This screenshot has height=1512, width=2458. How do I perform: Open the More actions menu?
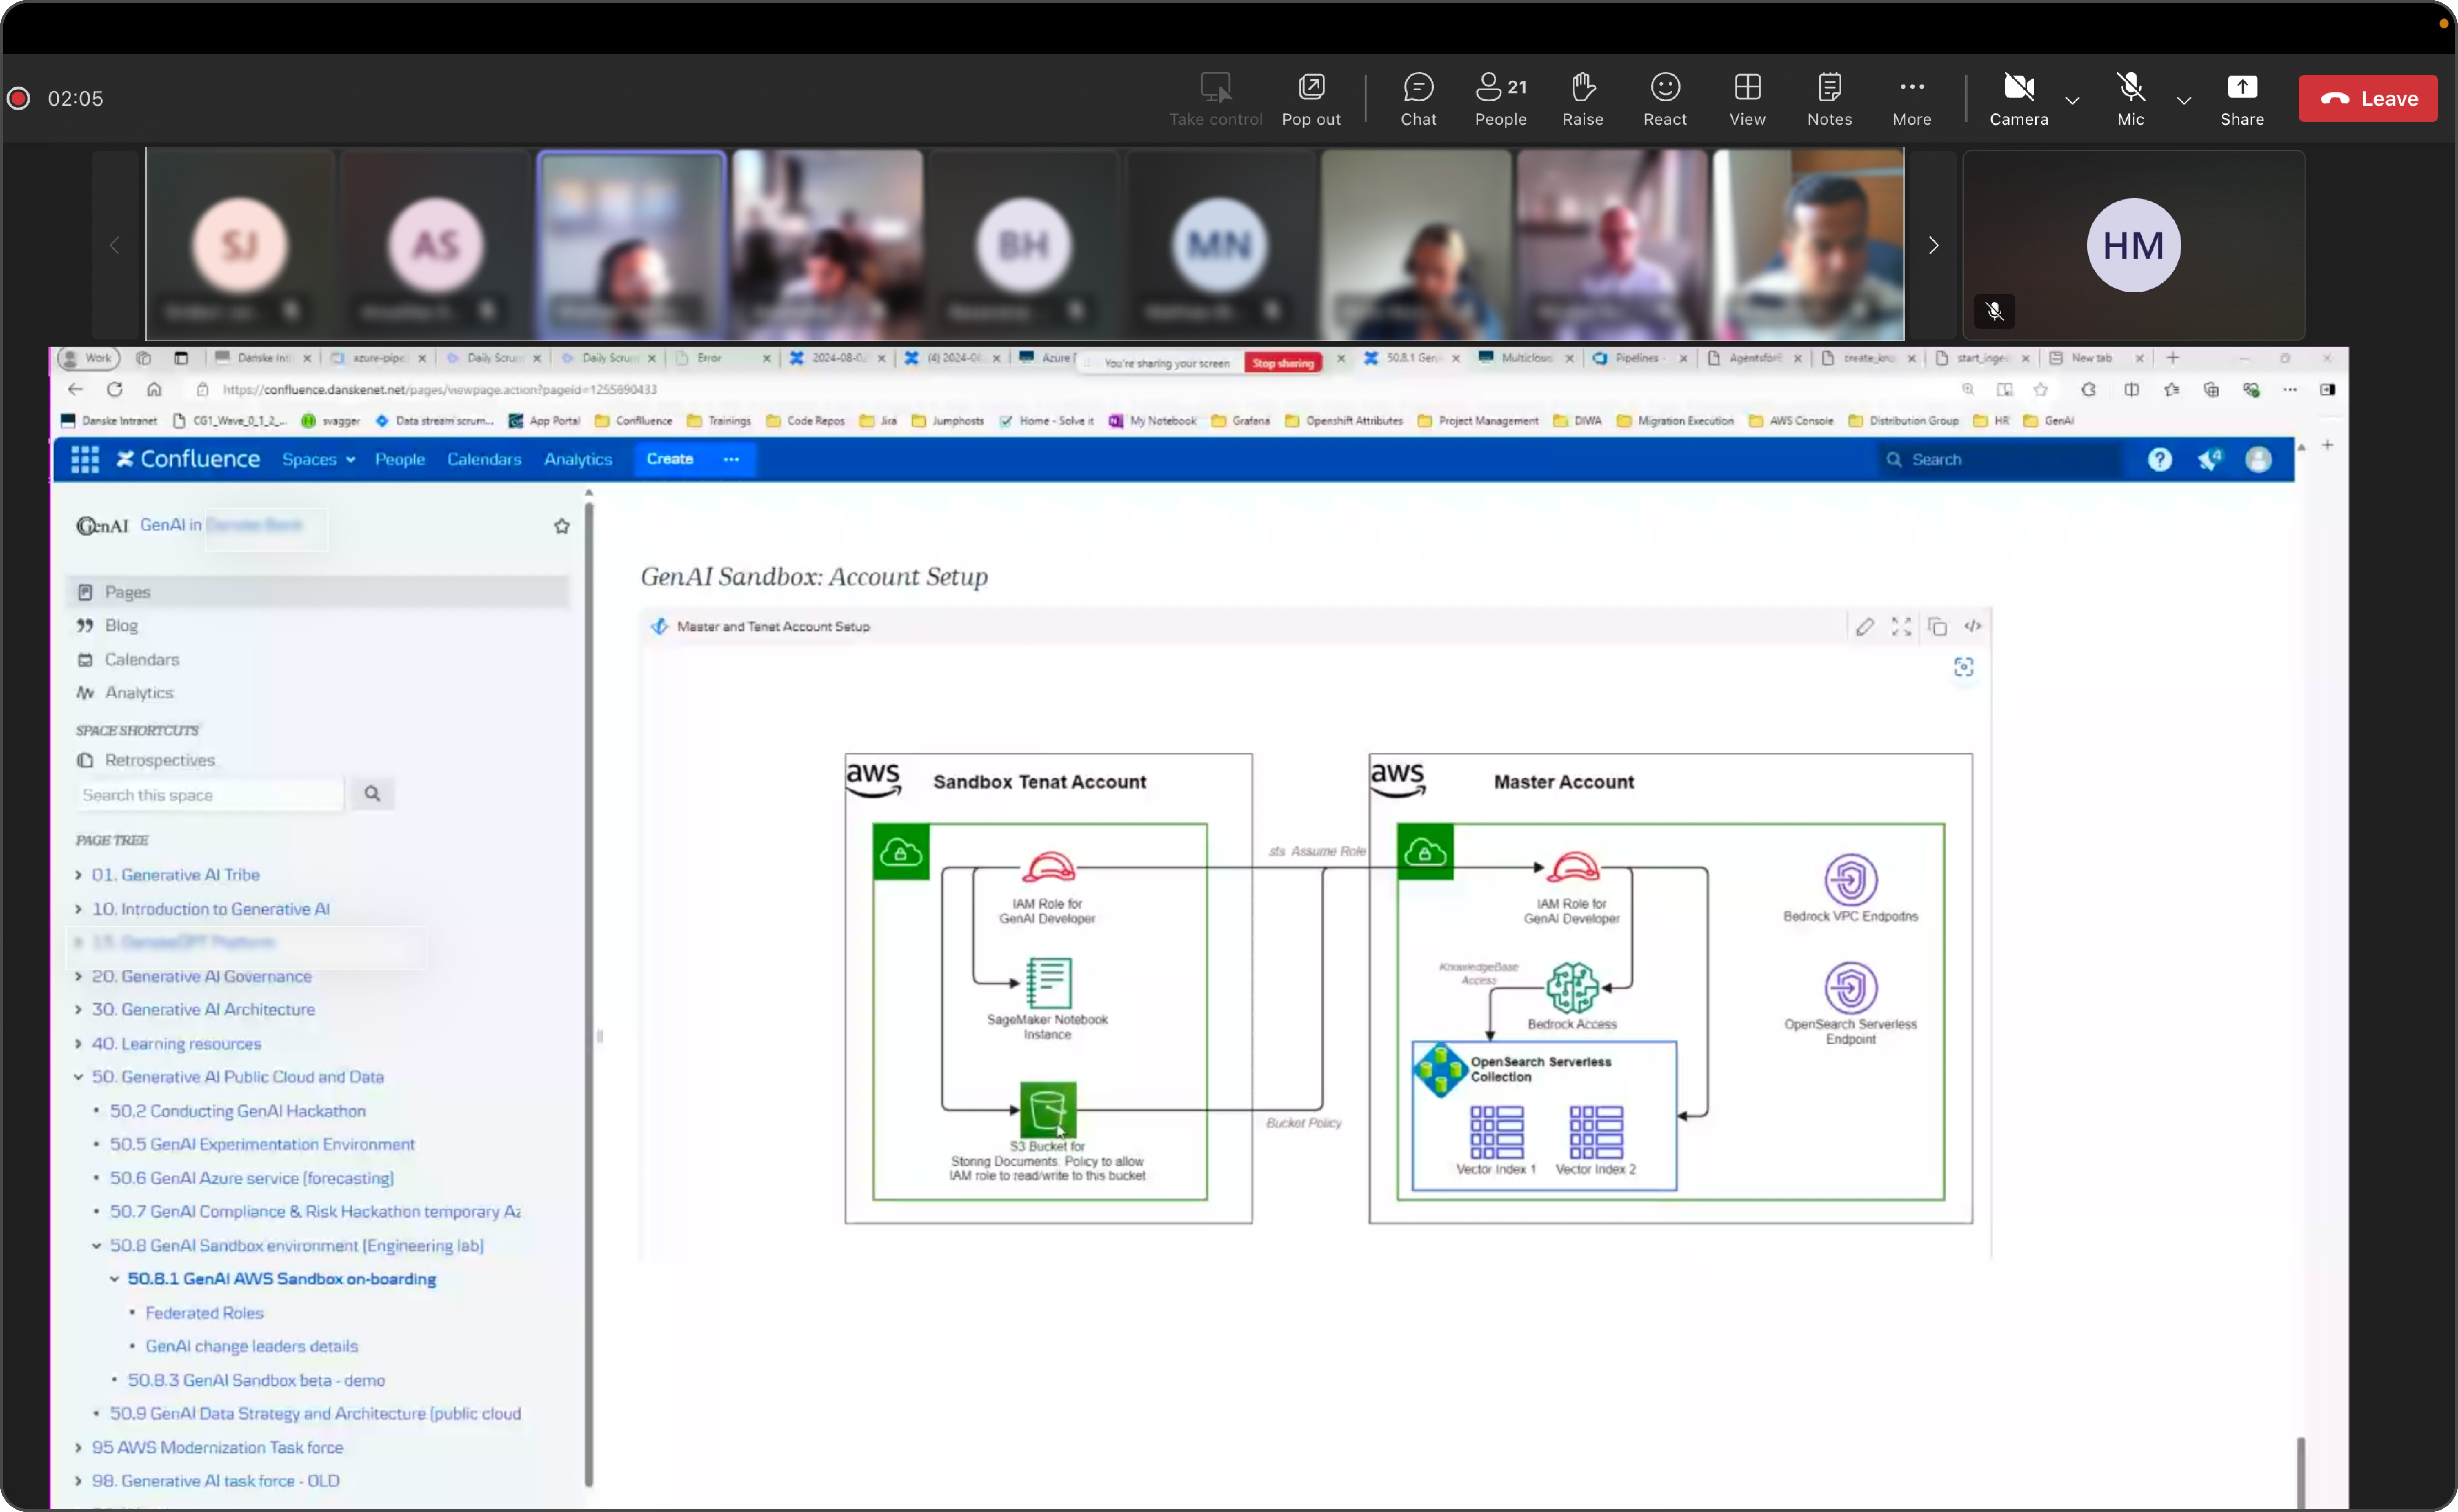pos(1911,98)
